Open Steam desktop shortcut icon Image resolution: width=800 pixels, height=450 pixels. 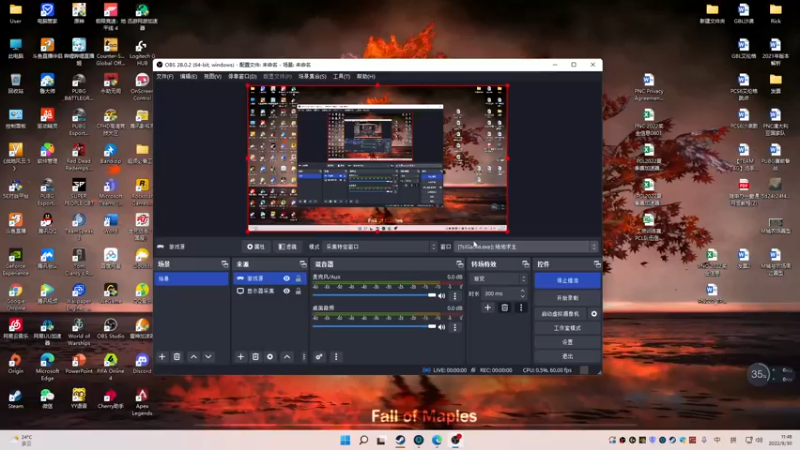pos(15,399)
